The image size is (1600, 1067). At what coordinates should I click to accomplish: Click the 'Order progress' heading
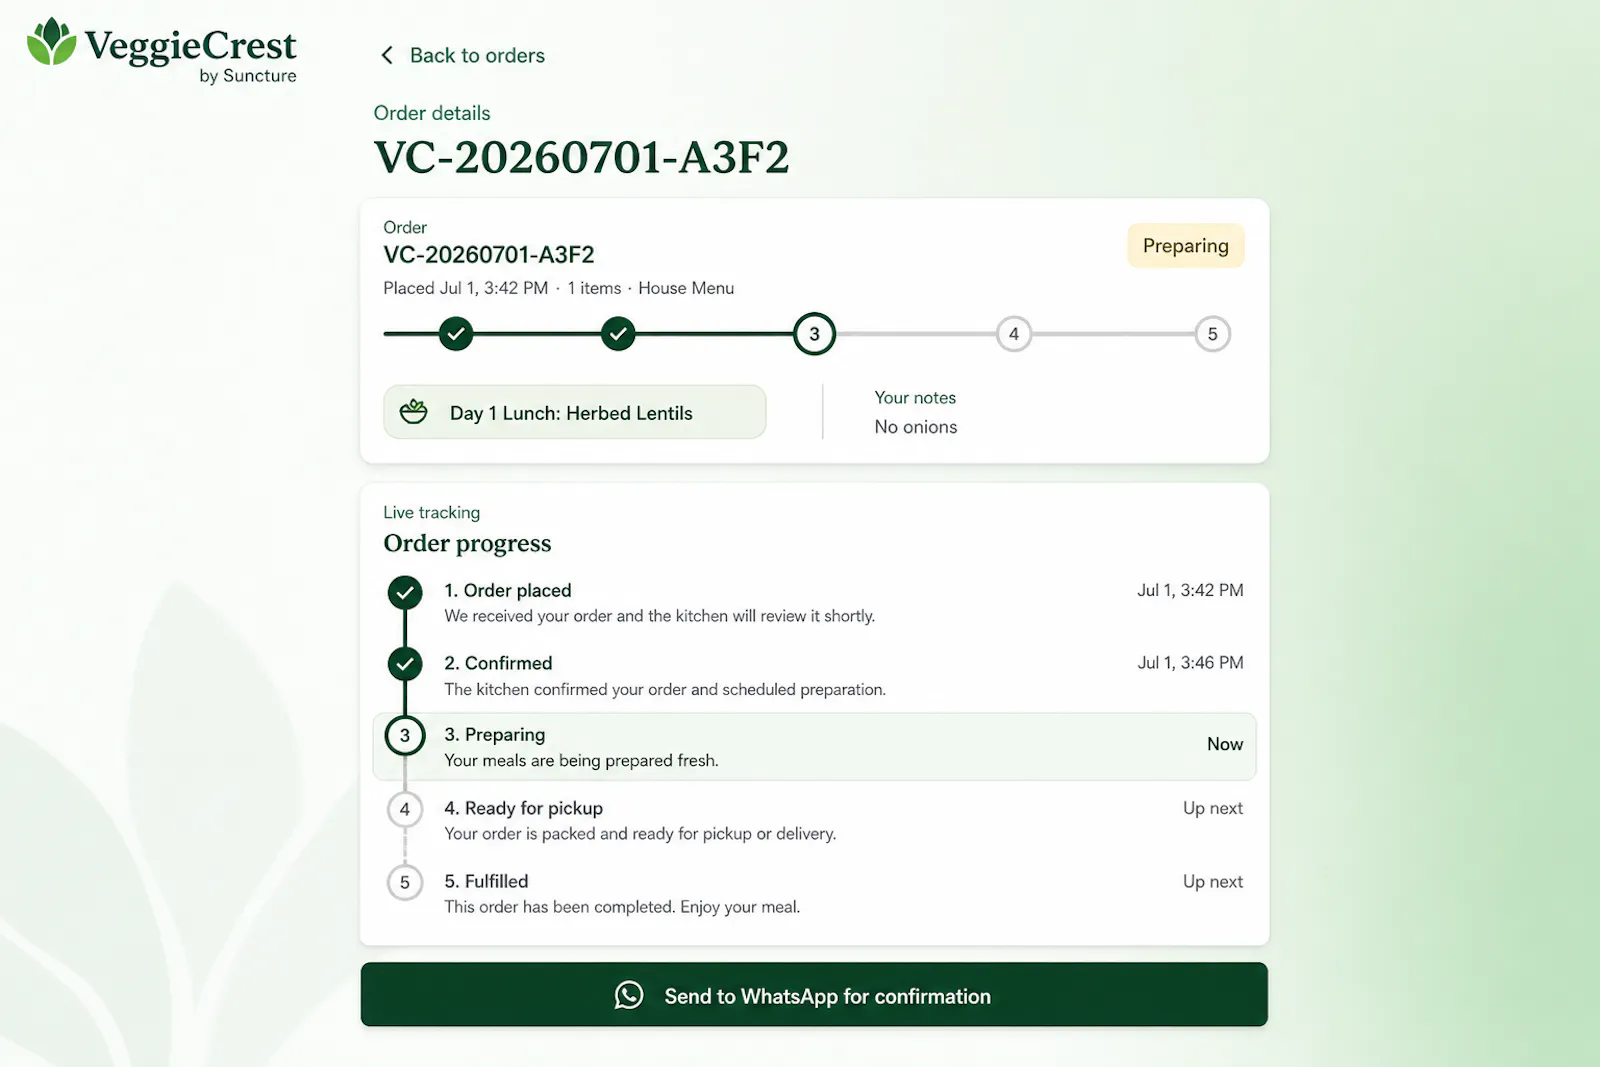467,543
